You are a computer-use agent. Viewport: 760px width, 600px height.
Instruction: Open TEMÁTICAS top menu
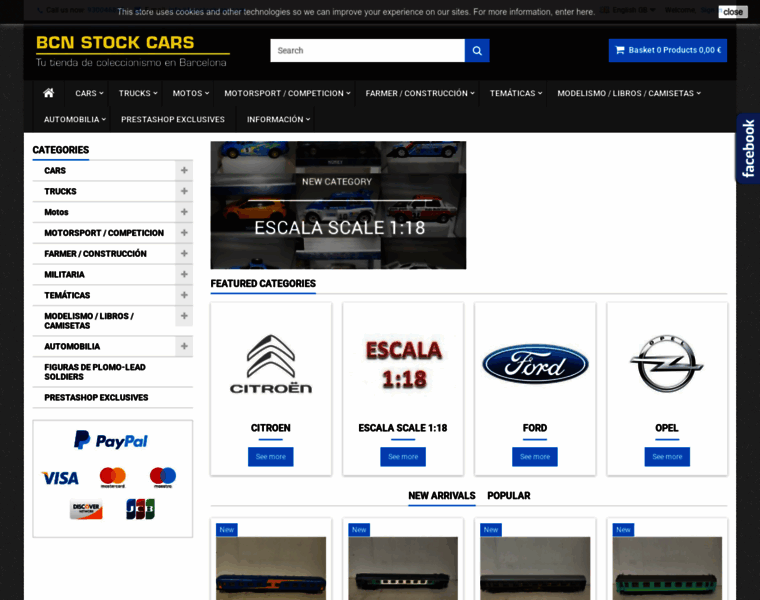coord(516,93)
